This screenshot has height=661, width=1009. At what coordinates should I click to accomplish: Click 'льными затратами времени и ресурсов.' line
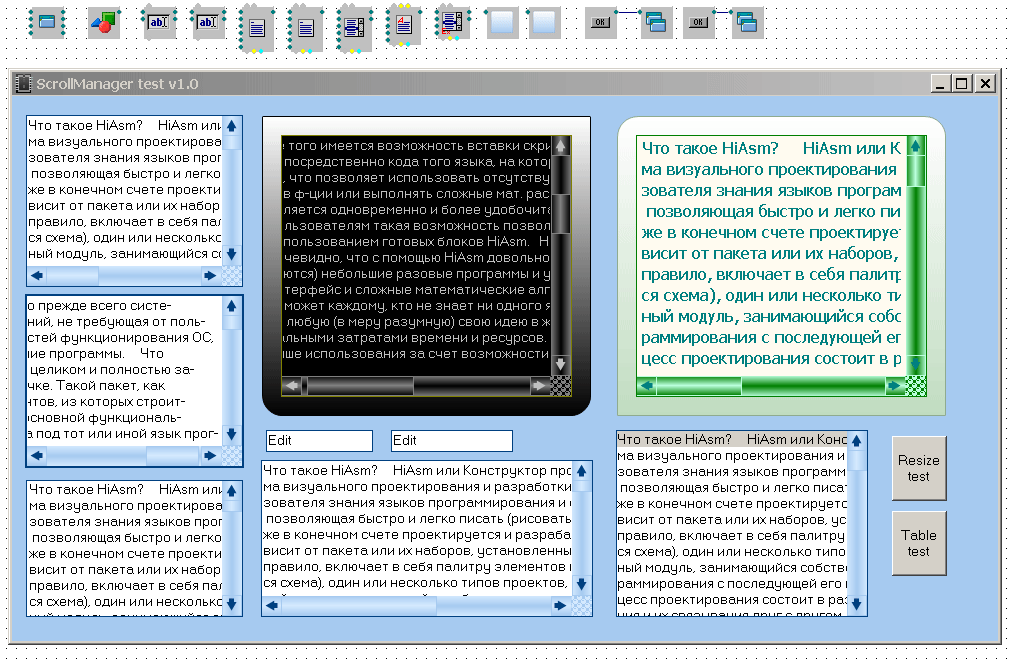click(x=415, y=337)
